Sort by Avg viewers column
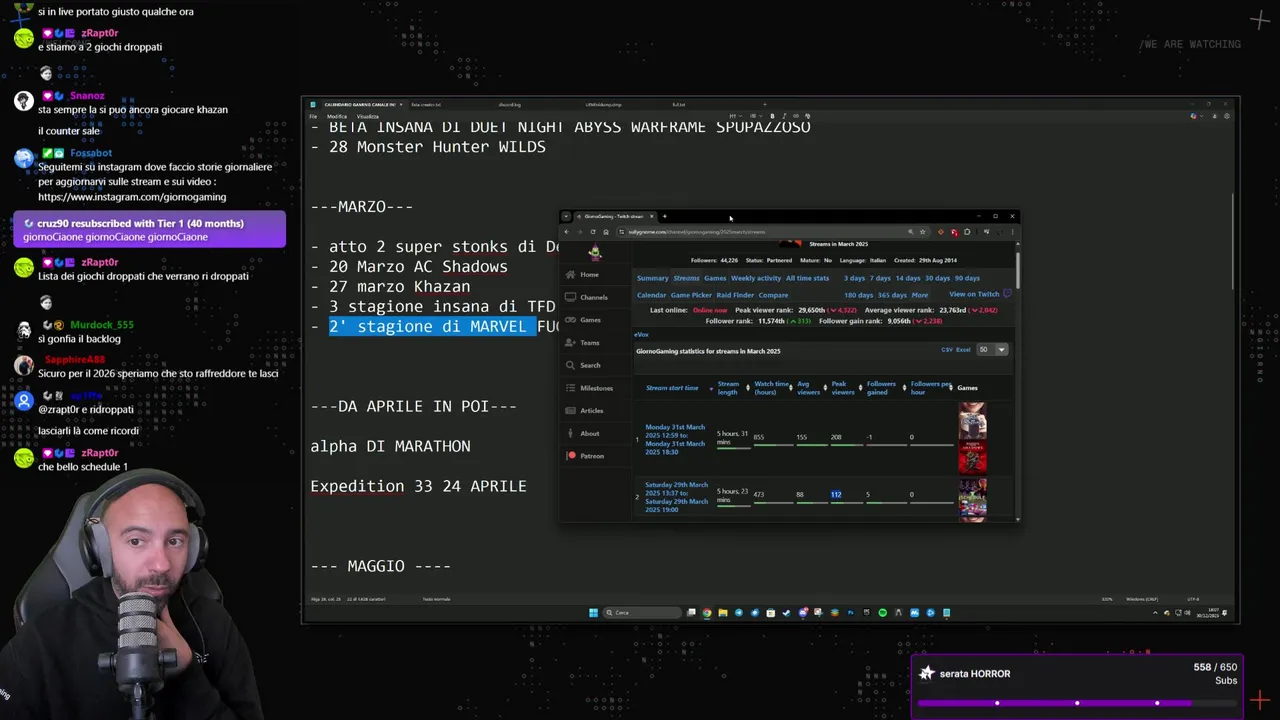The image size is (1280, 720). pos(808,388)
